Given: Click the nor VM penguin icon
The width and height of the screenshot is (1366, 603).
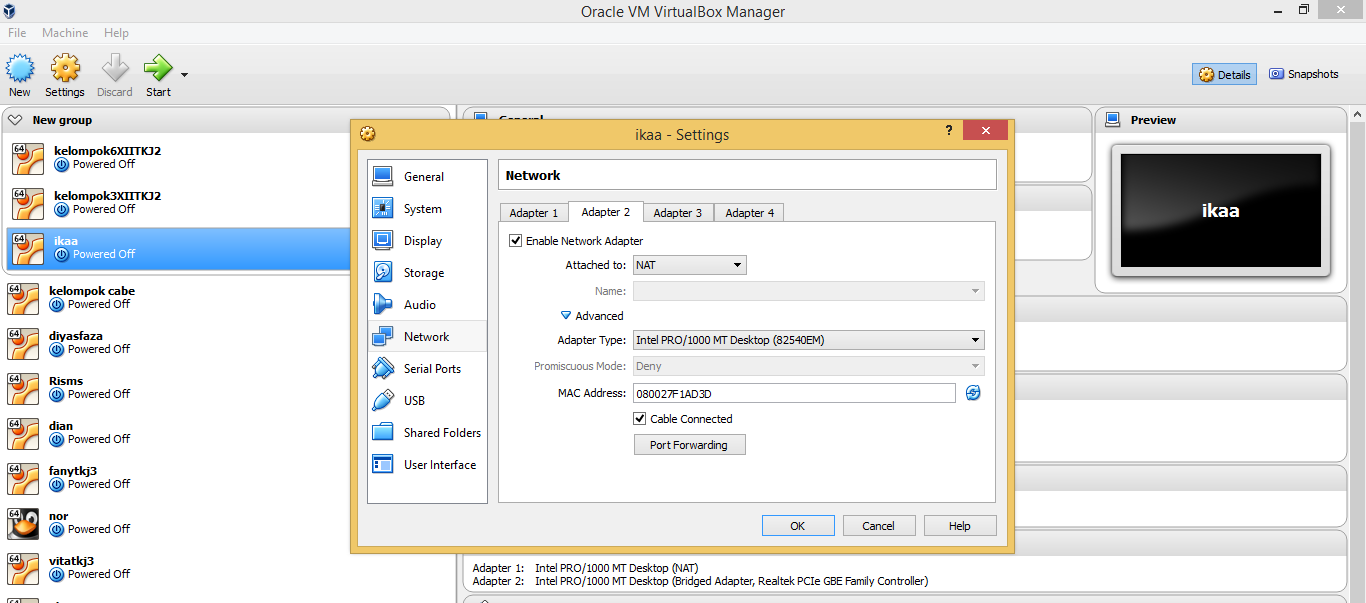Looking at the screenshot, I should [23, 523].
